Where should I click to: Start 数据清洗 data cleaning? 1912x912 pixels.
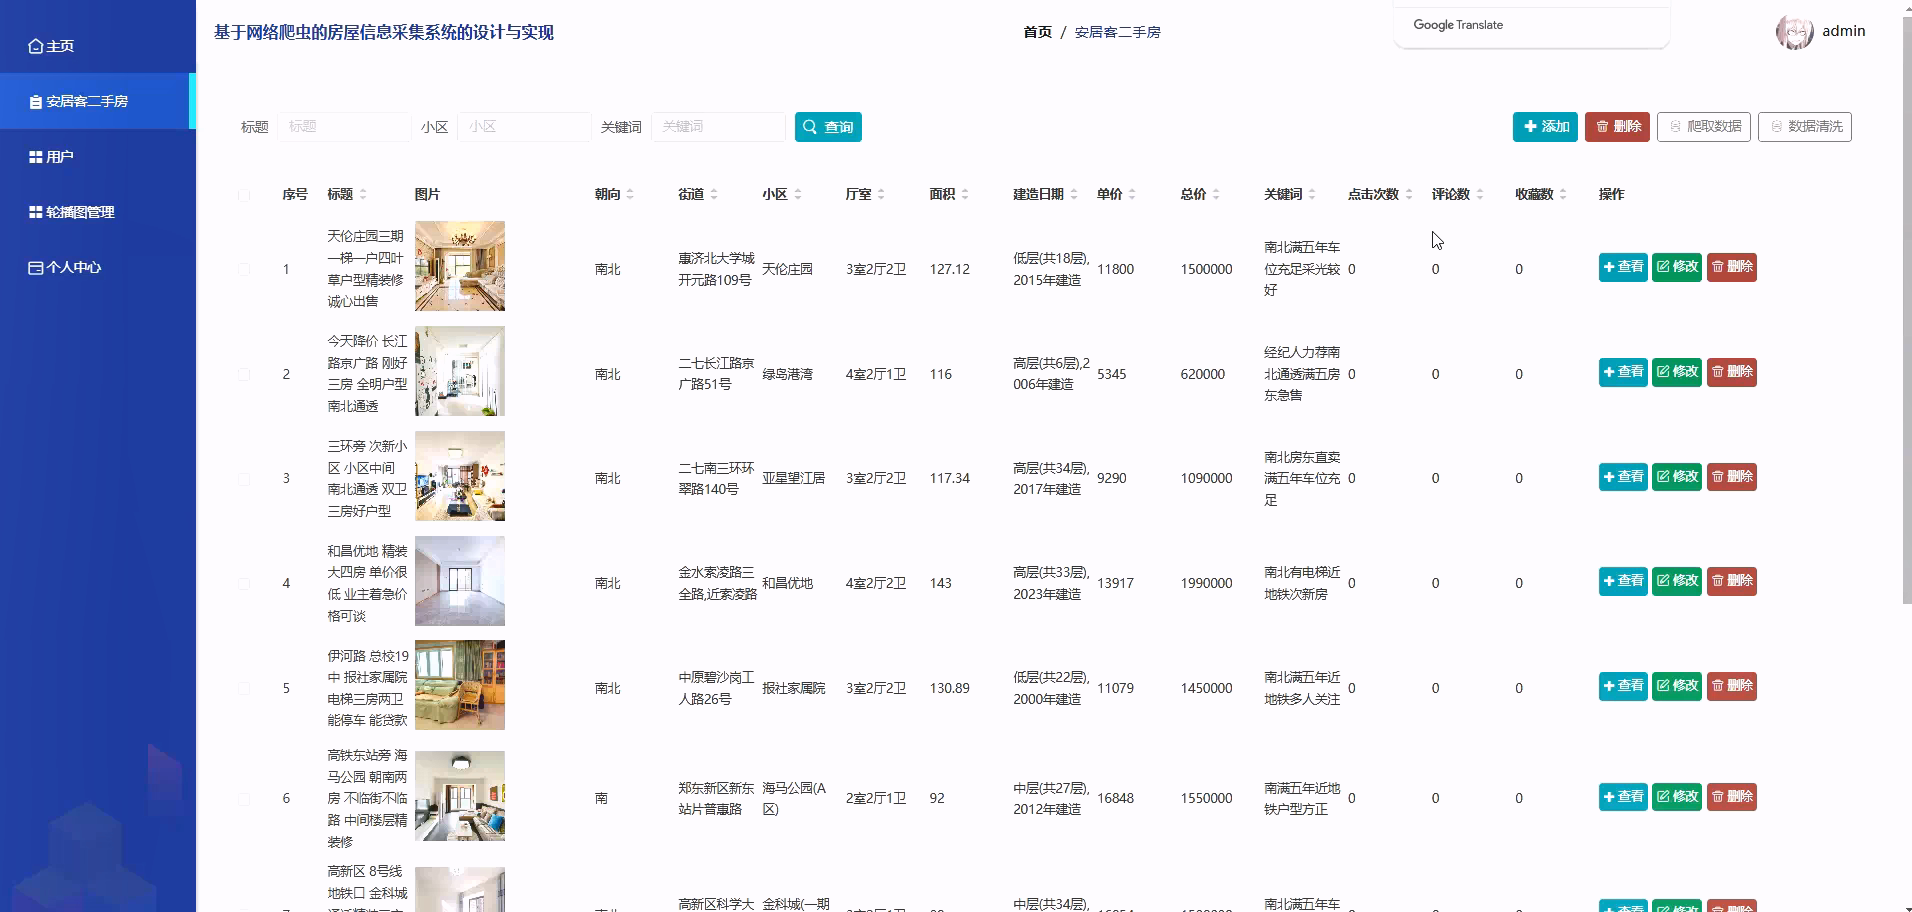[x=1806, y=127]
